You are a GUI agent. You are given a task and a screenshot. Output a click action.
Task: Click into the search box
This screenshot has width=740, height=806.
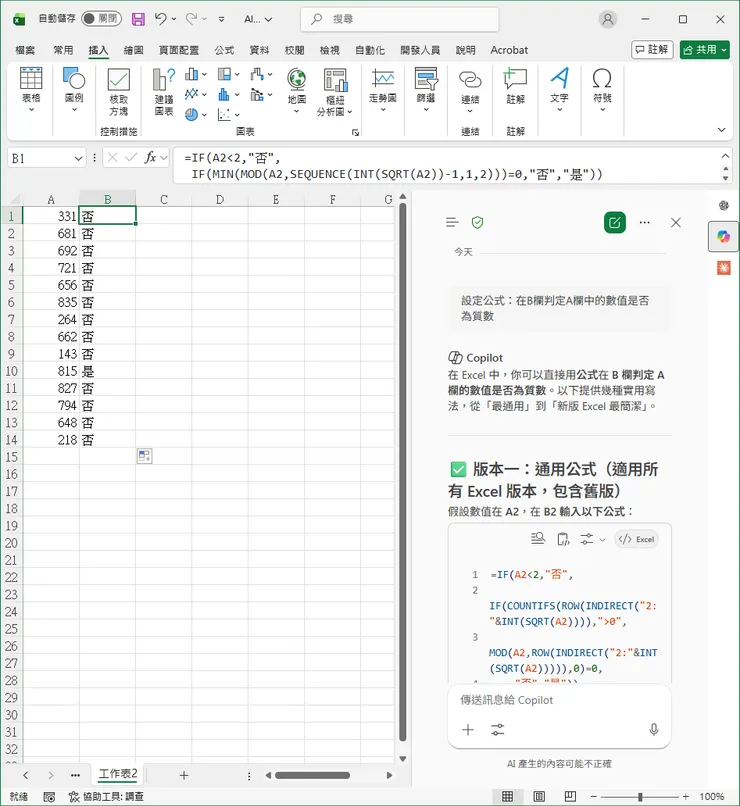point(399,19)
